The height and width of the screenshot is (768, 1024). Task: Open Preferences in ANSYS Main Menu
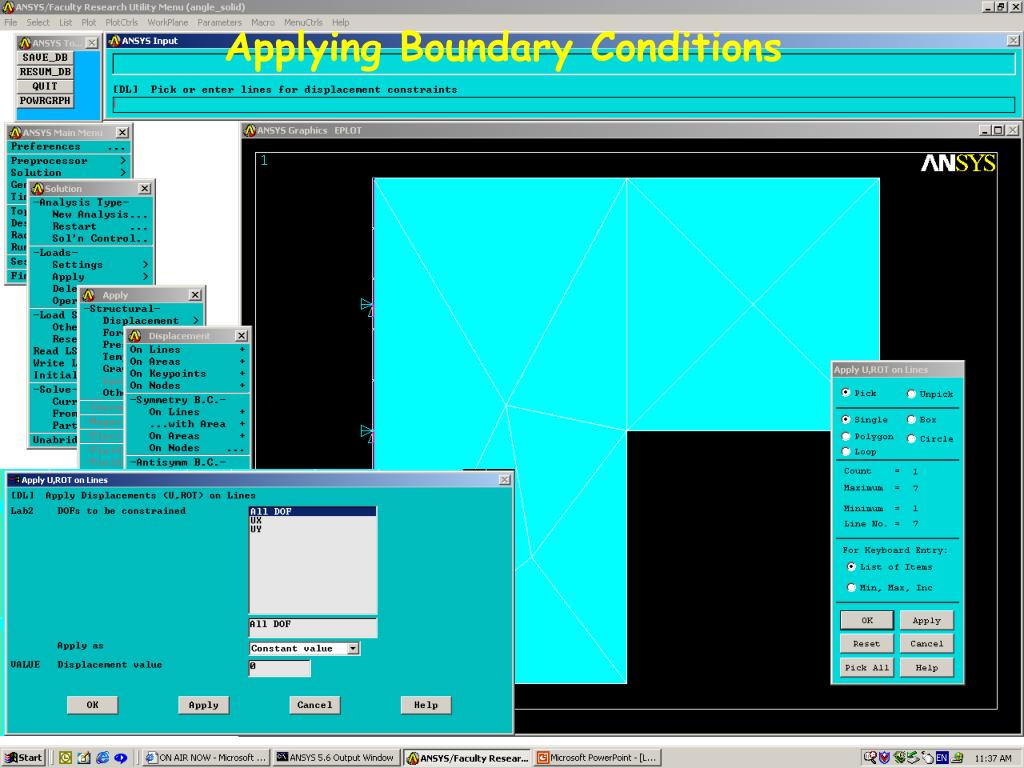click(x=68, y=147)
